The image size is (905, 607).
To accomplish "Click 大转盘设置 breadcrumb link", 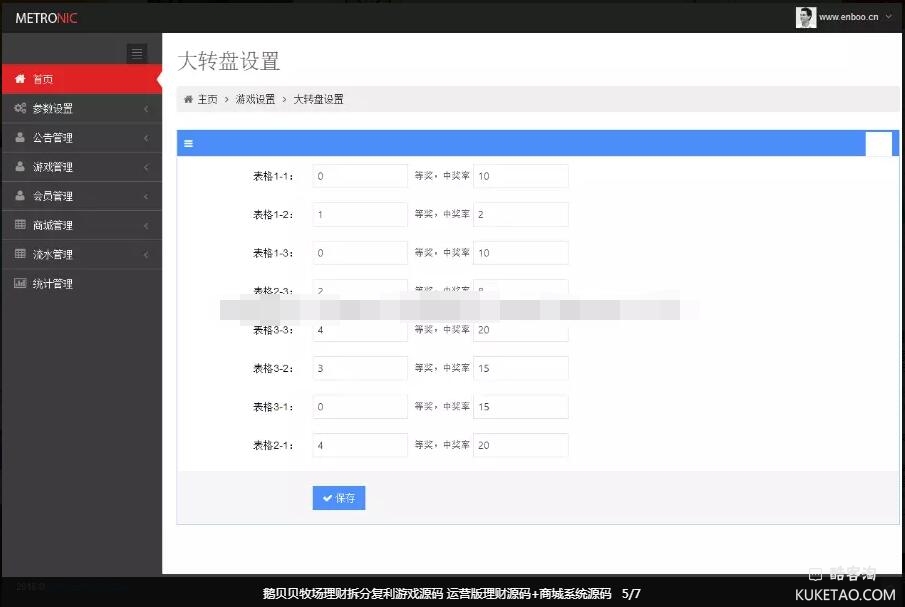I will (x=319, y=99).
